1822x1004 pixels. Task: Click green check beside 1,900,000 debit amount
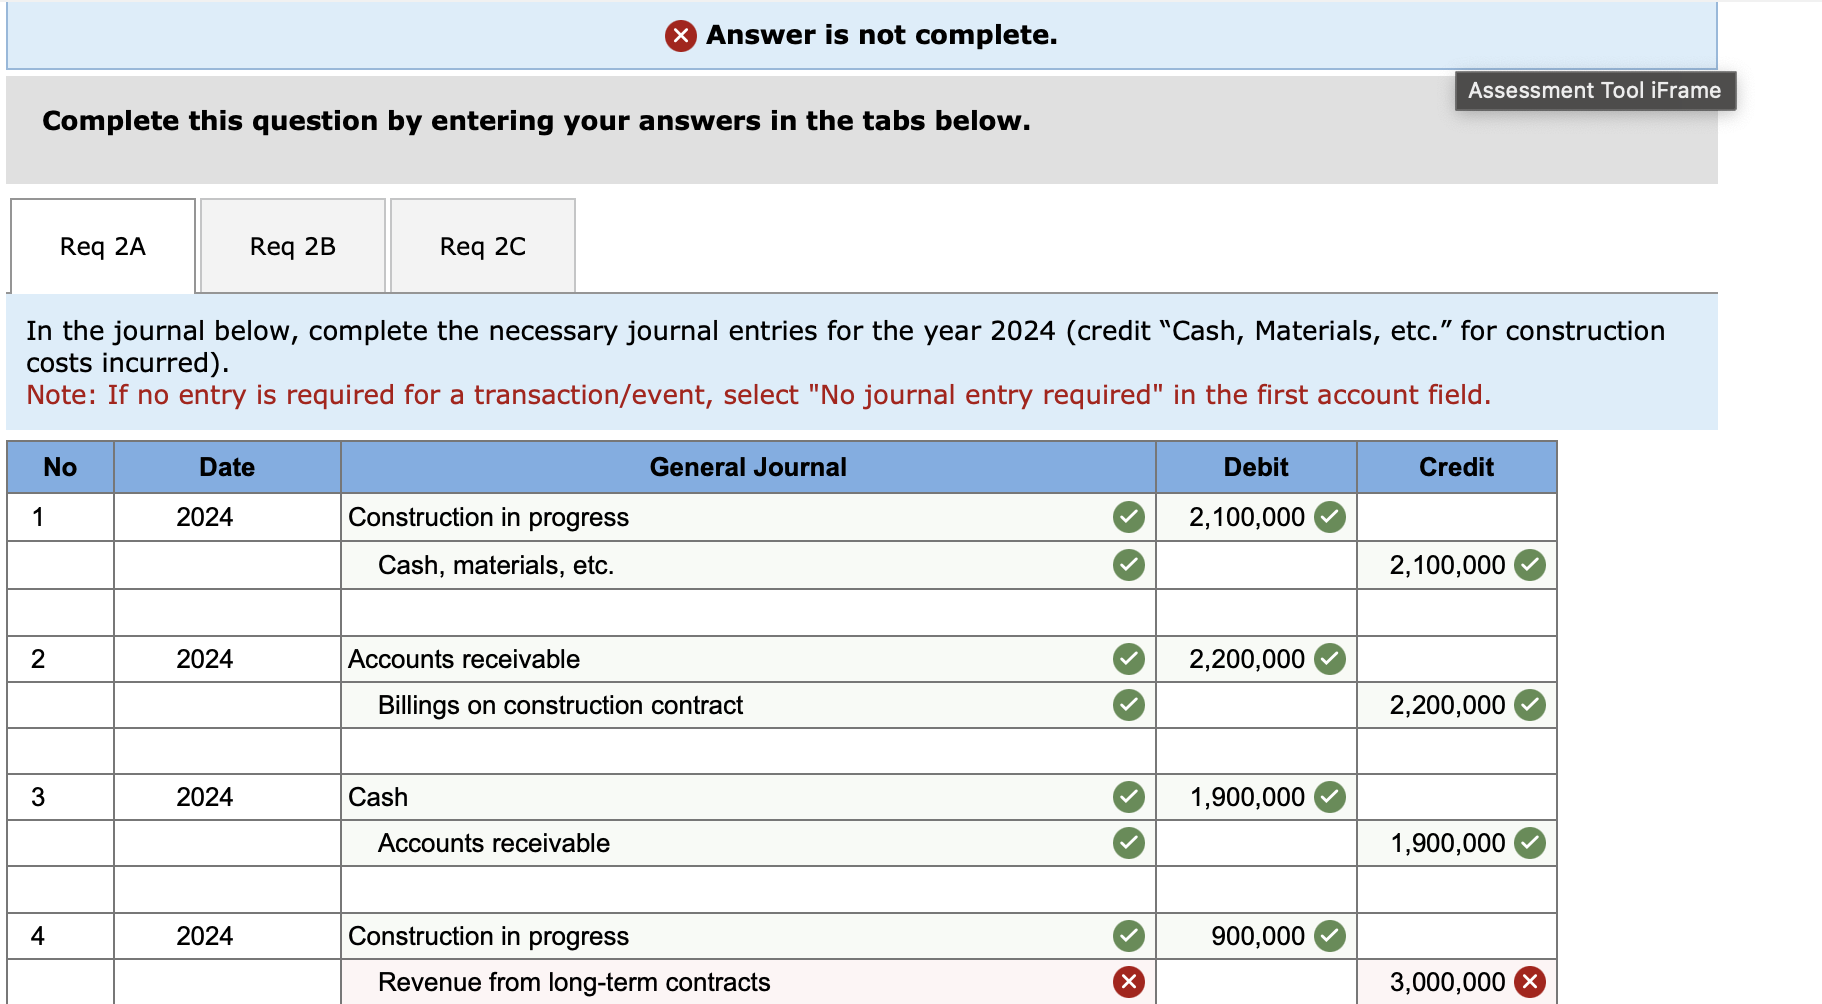click(x=1330, y=797)
